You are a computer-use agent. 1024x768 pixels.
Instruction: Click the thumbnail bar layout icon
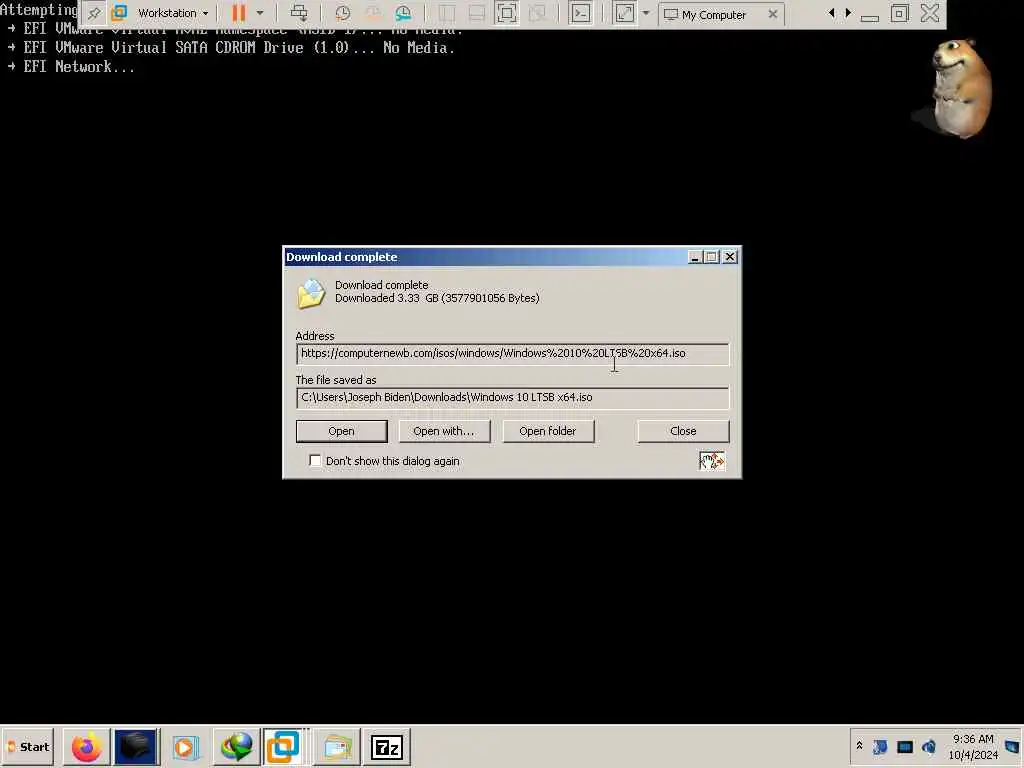(477, 13)
